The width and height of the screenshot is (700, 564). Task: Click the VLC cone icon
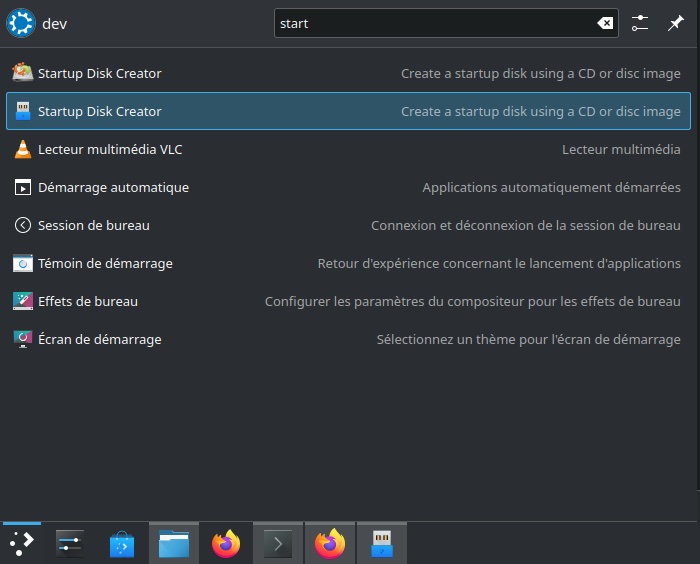click(x=23, y=149)
